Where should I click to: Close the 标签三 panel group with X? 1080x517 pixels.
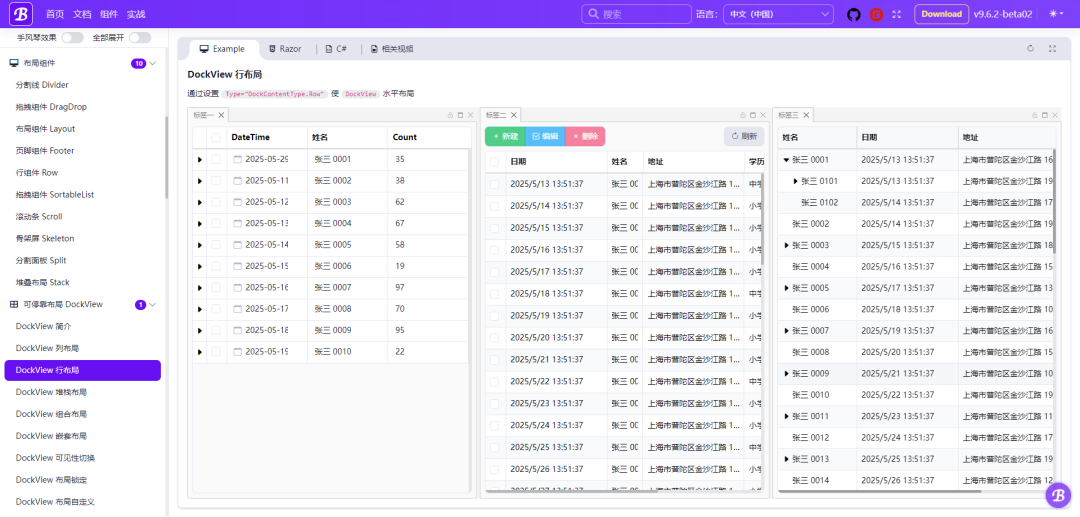click(1055, 115)
